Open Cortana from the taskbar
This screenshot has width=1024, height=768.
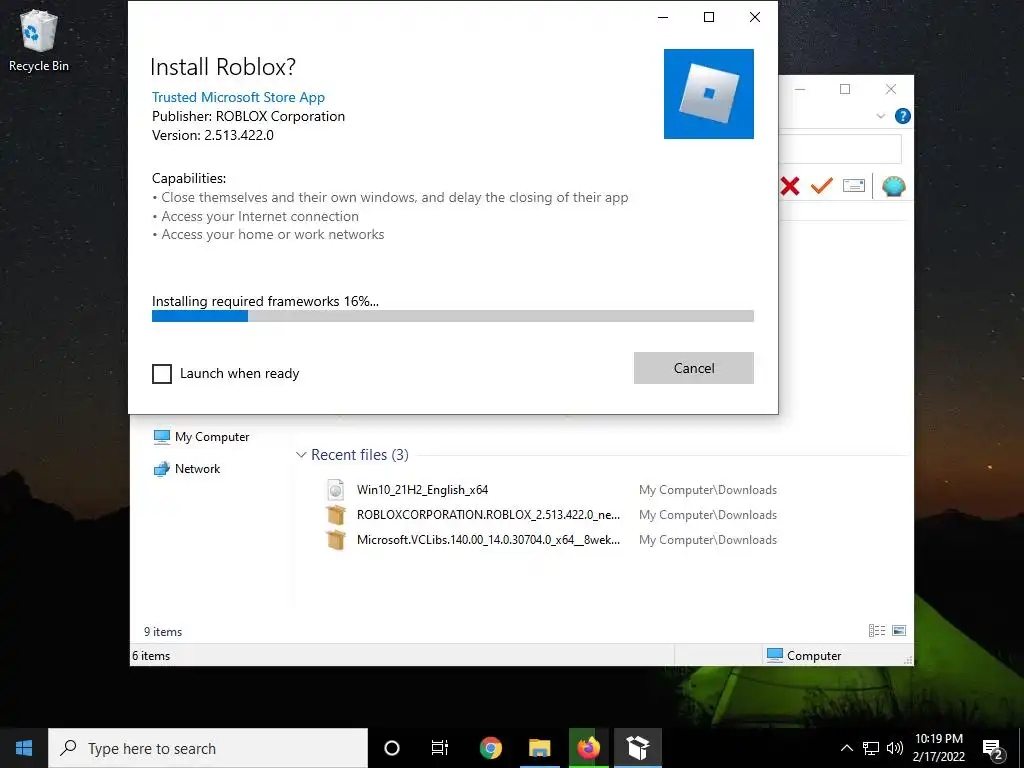(x=392, y=748)
